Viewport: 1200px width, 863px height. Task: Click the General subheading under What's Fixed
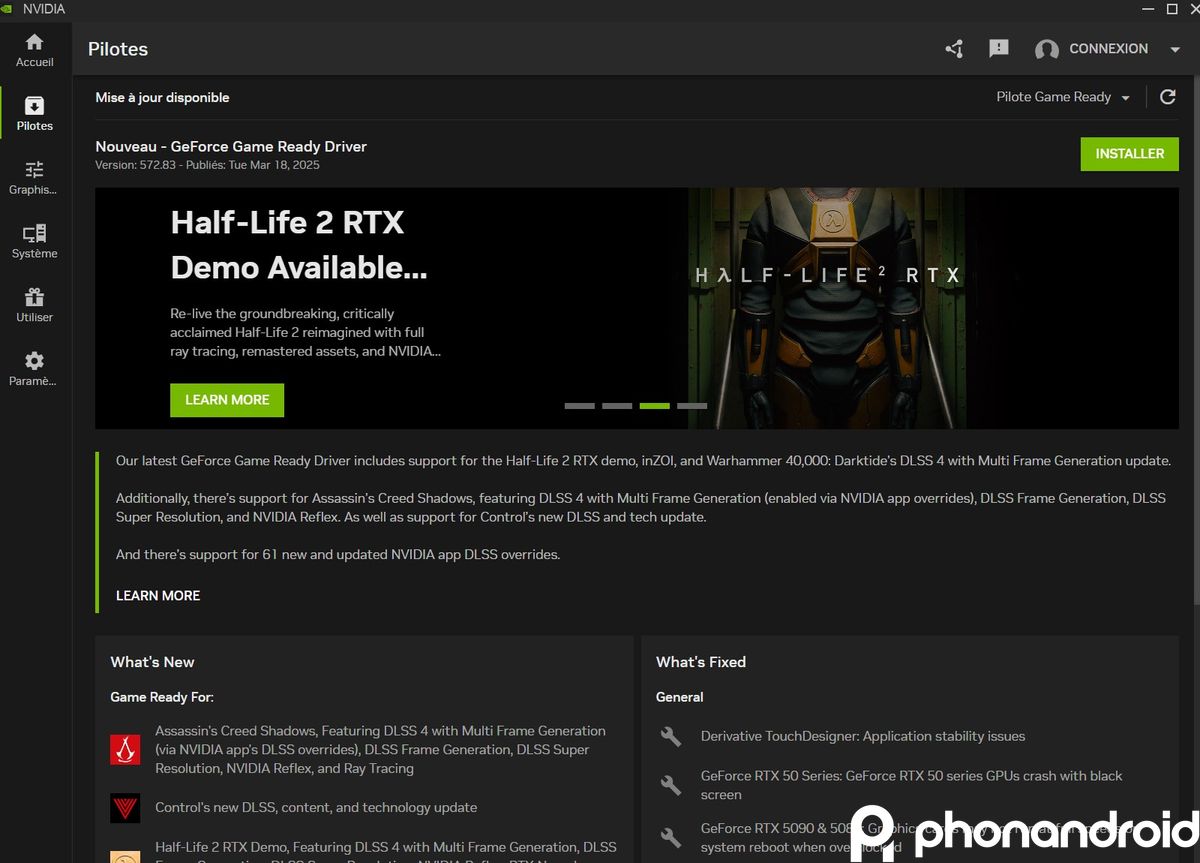680,697
